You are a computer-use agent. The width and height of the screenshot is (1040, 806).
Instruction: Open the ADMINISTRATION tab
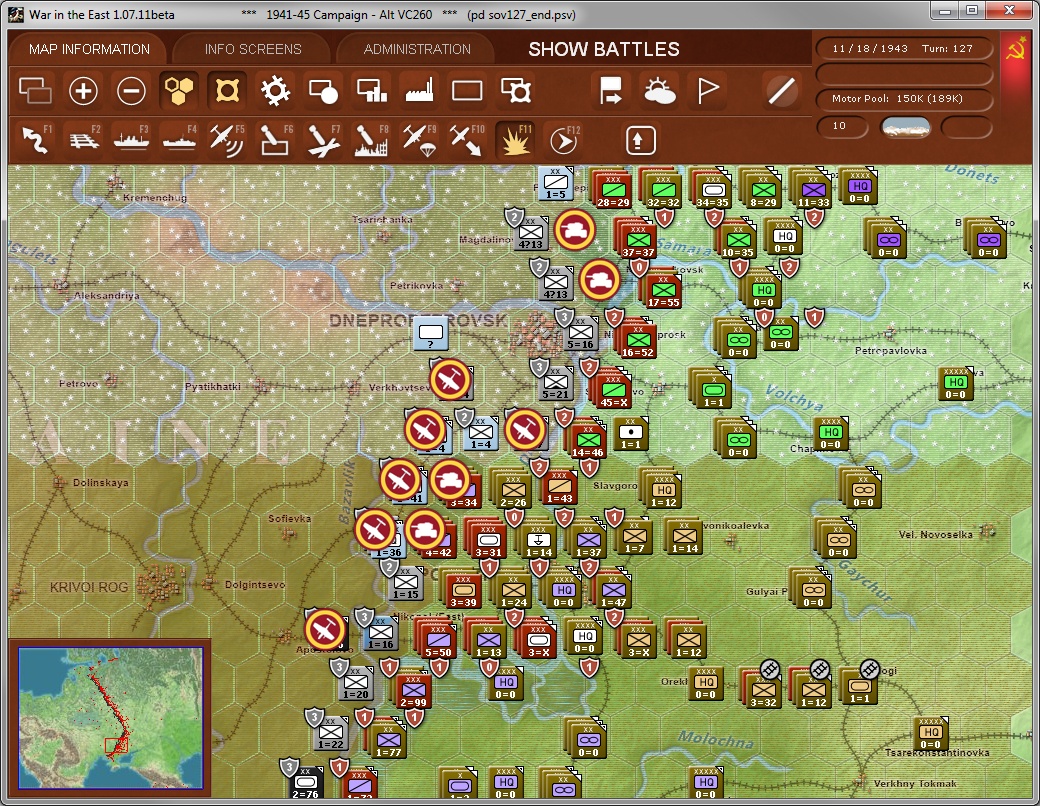[x=417, y=49]
